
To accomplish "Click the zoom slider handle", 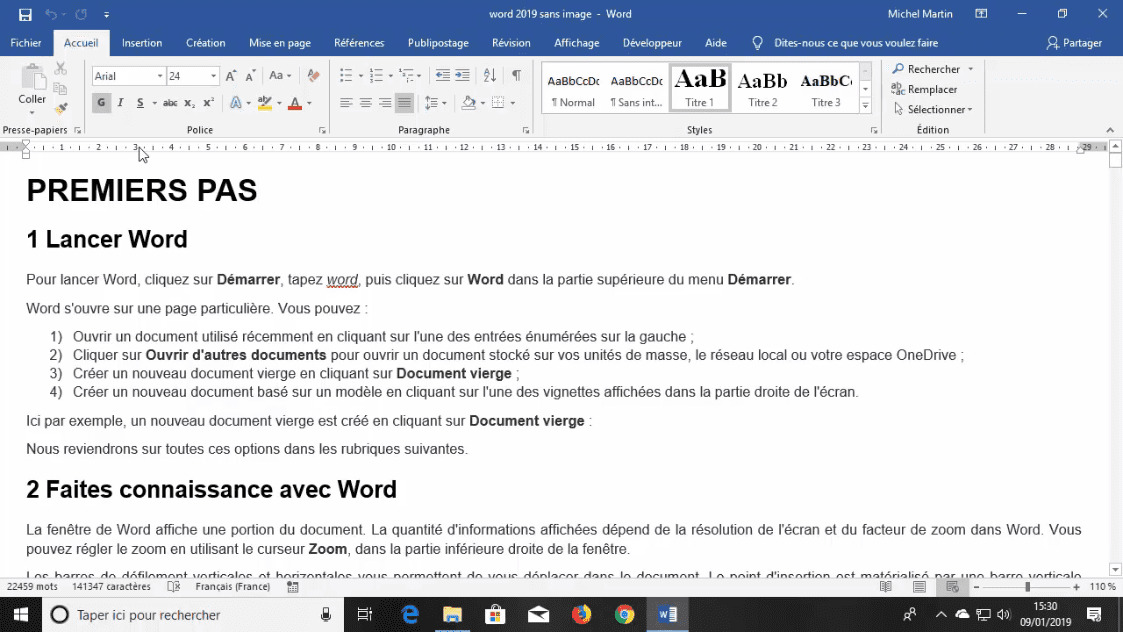I will 1027,587.
